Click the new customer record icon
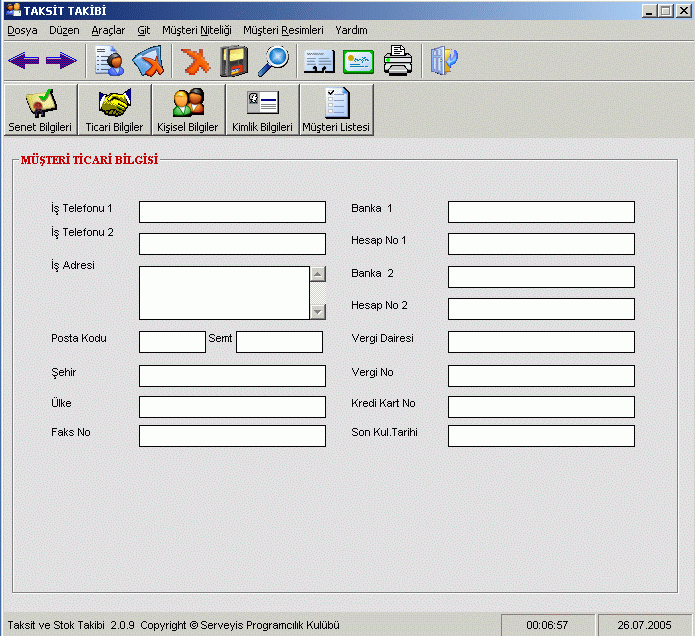 point(109,62)
